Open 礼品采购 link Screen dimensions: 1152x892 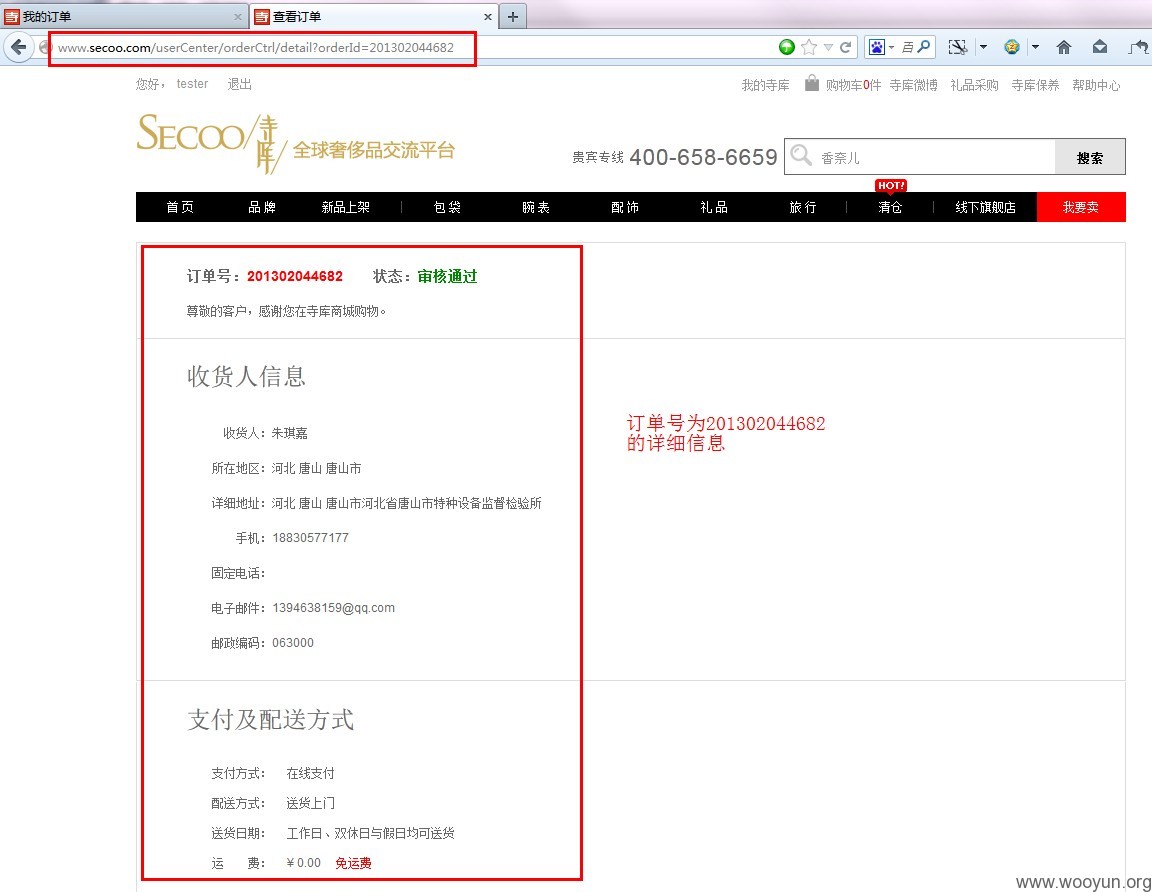click(x=974, y=85)
